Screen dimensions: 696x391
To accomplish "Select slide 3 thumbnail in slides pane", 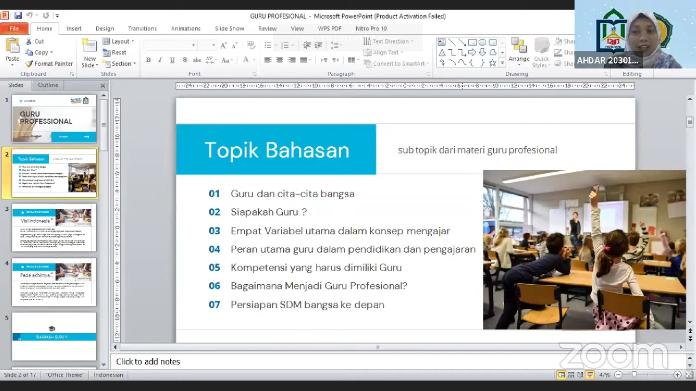I will 54,228.
